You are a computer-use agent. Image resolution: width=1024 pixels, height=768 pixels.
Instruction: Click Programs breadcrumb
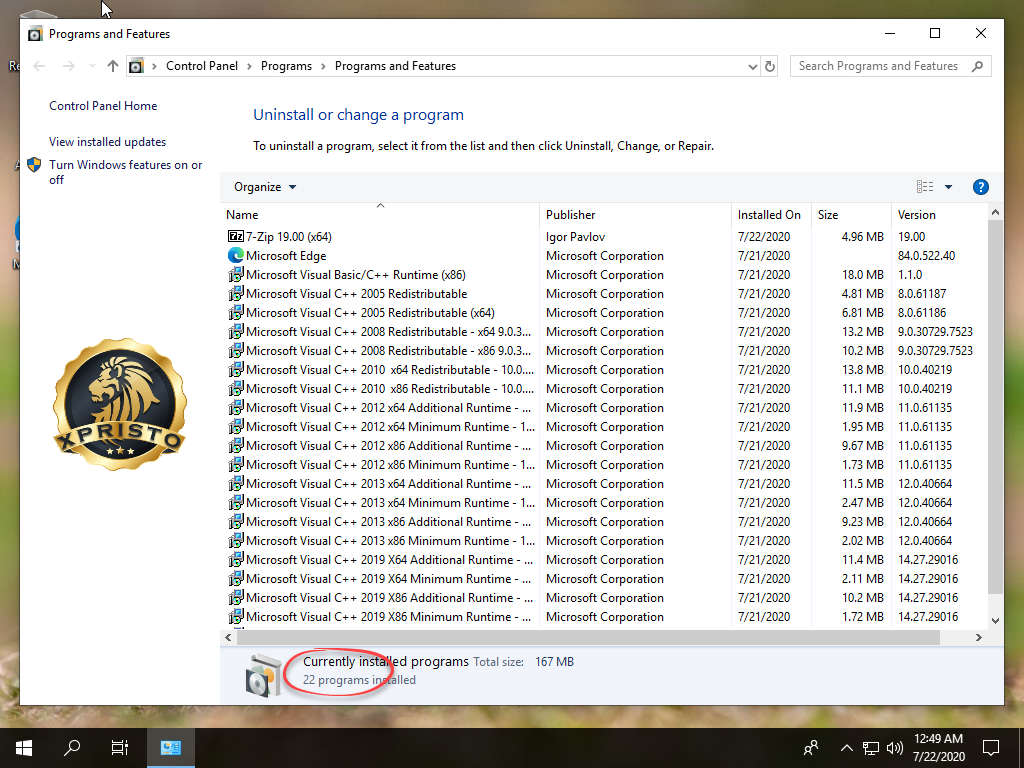pyautogui.click(x=286, y=66)
